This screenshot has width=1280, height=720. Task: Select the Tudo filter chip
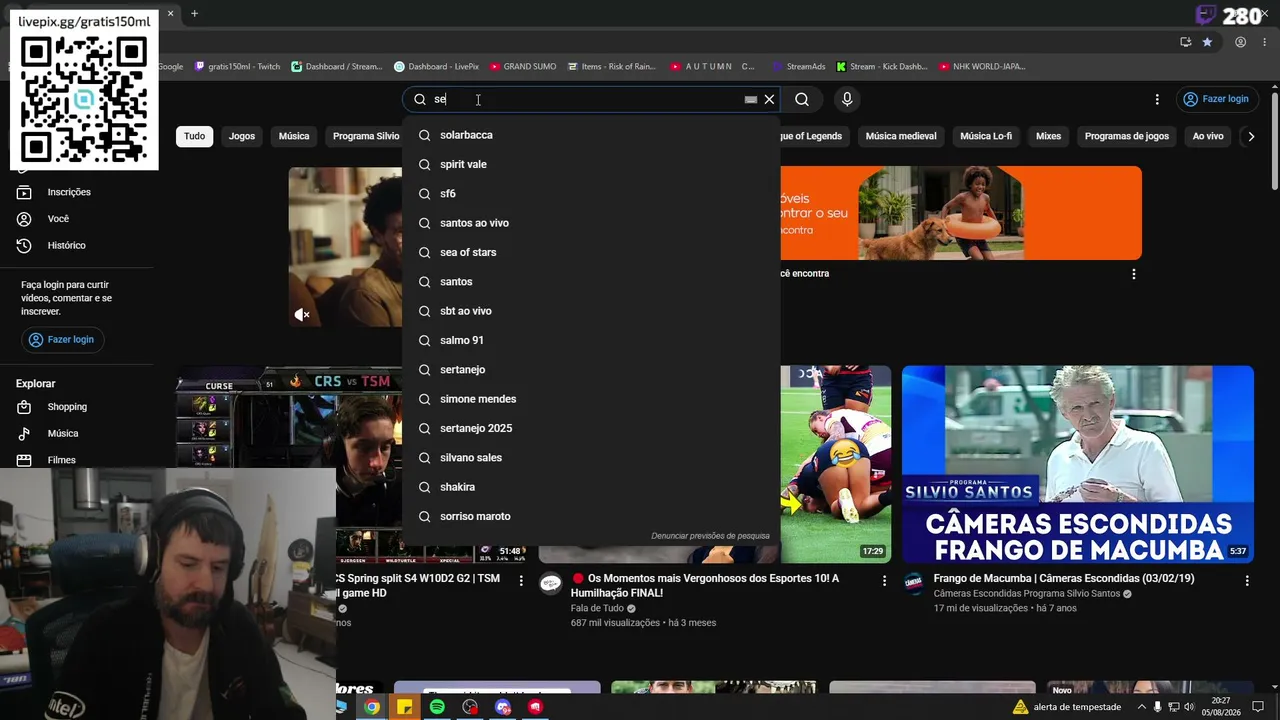(194, 136)
